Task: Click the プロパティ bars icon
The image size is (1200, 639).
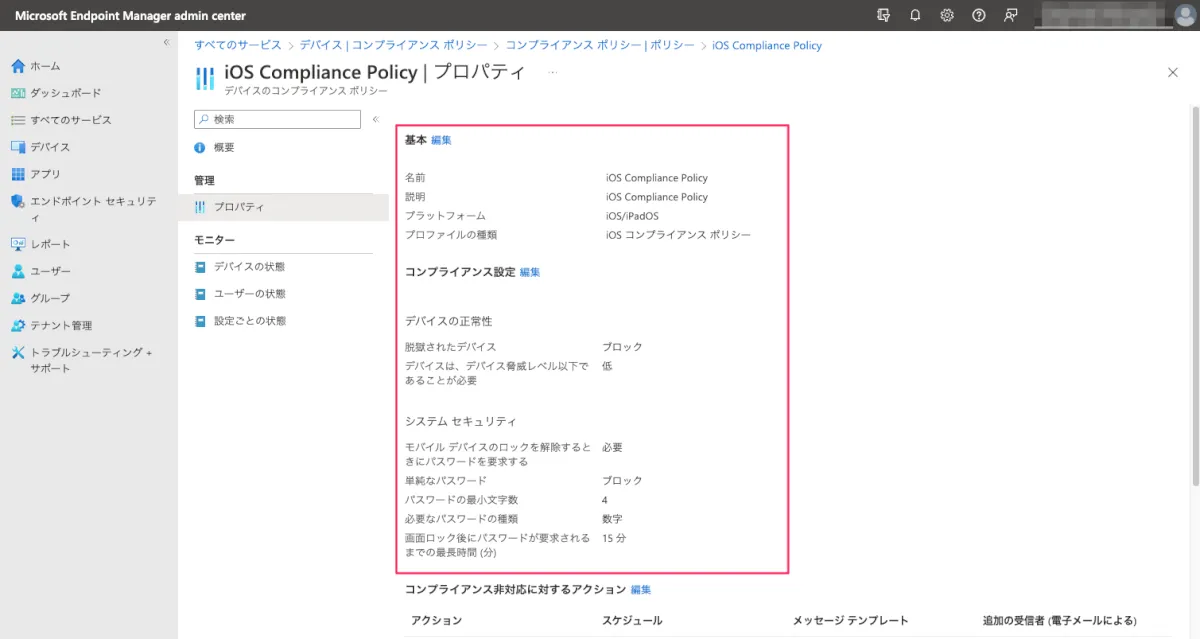Action: [200, 207]
